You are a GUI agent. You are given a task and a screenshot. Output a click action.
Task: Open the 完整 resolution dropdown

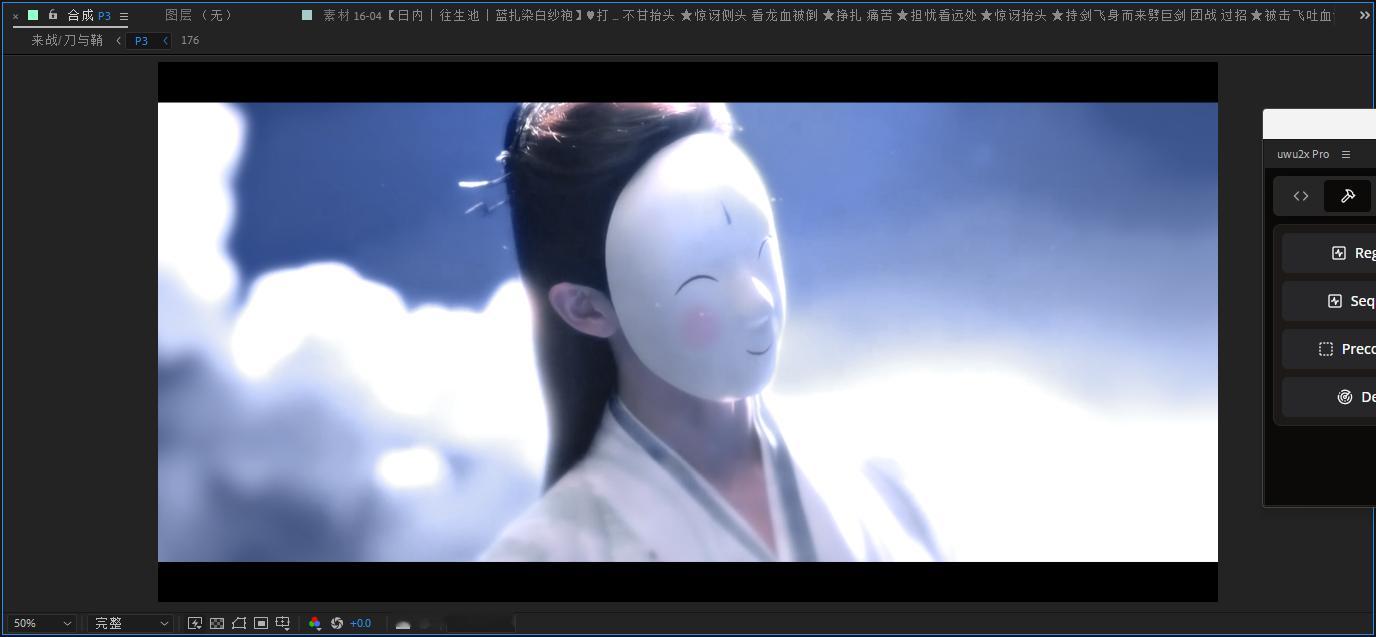coord(131,623)
